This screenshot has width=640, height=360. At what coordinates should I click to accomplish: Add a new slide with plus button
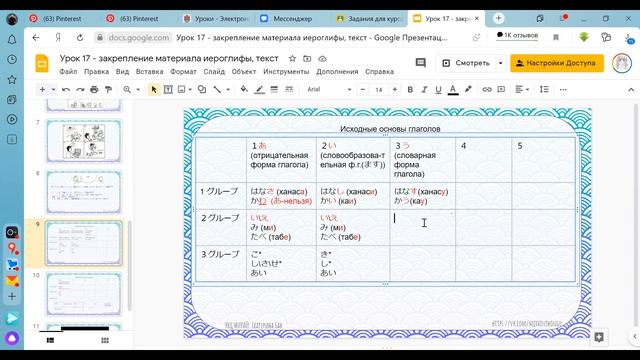coord(42,89)
